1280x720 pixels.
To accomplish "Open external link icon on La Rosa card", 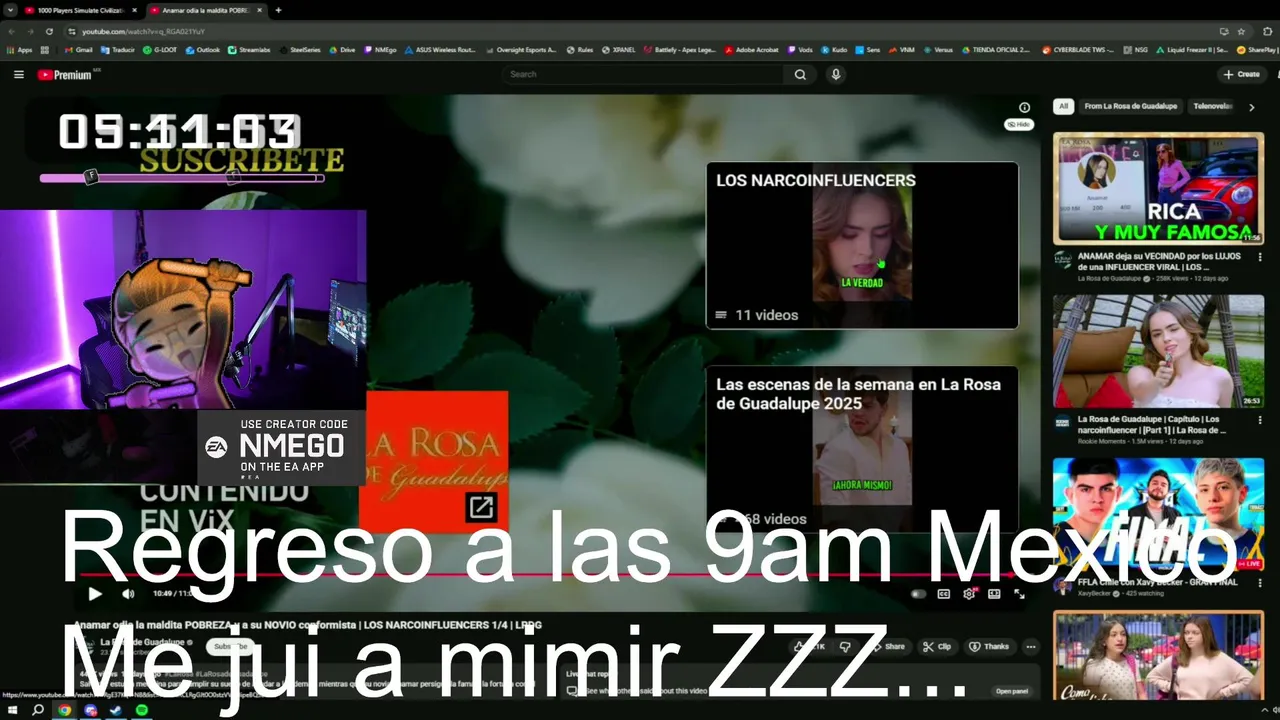I will click(x=481, y=507).
